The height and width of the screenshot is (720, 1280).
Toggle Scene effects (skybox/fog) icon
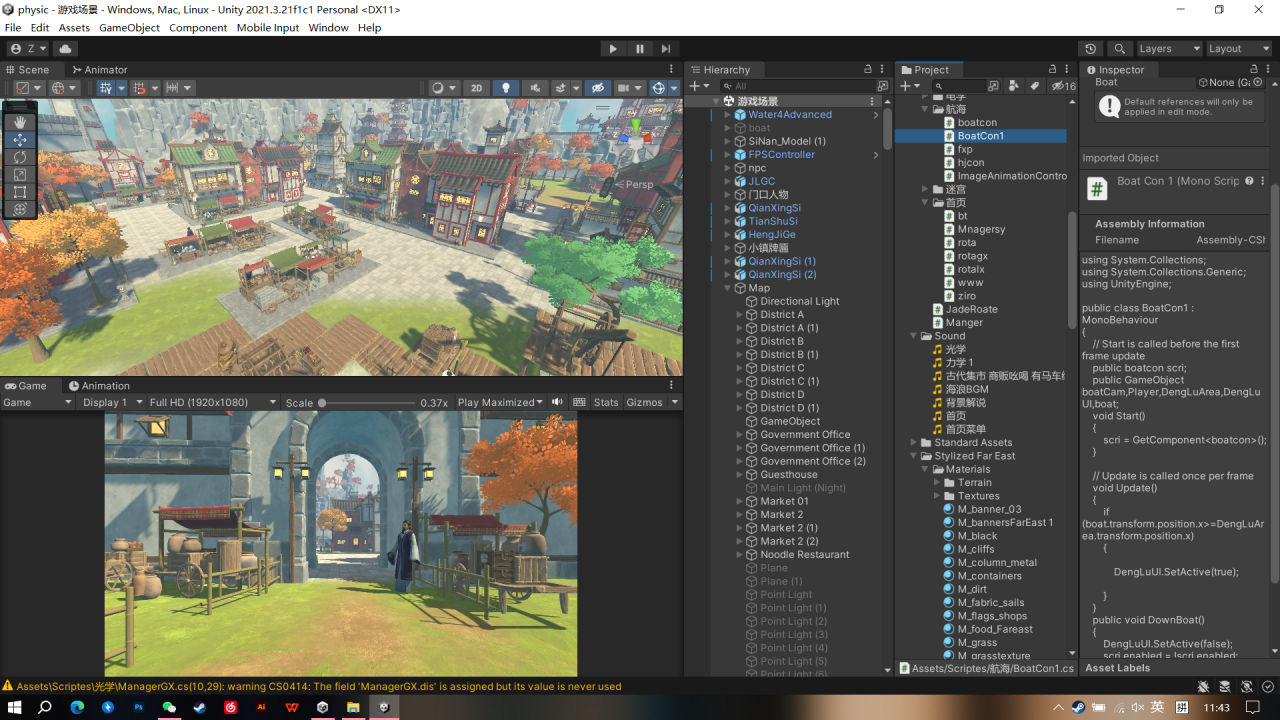click(x=562, y=88)
